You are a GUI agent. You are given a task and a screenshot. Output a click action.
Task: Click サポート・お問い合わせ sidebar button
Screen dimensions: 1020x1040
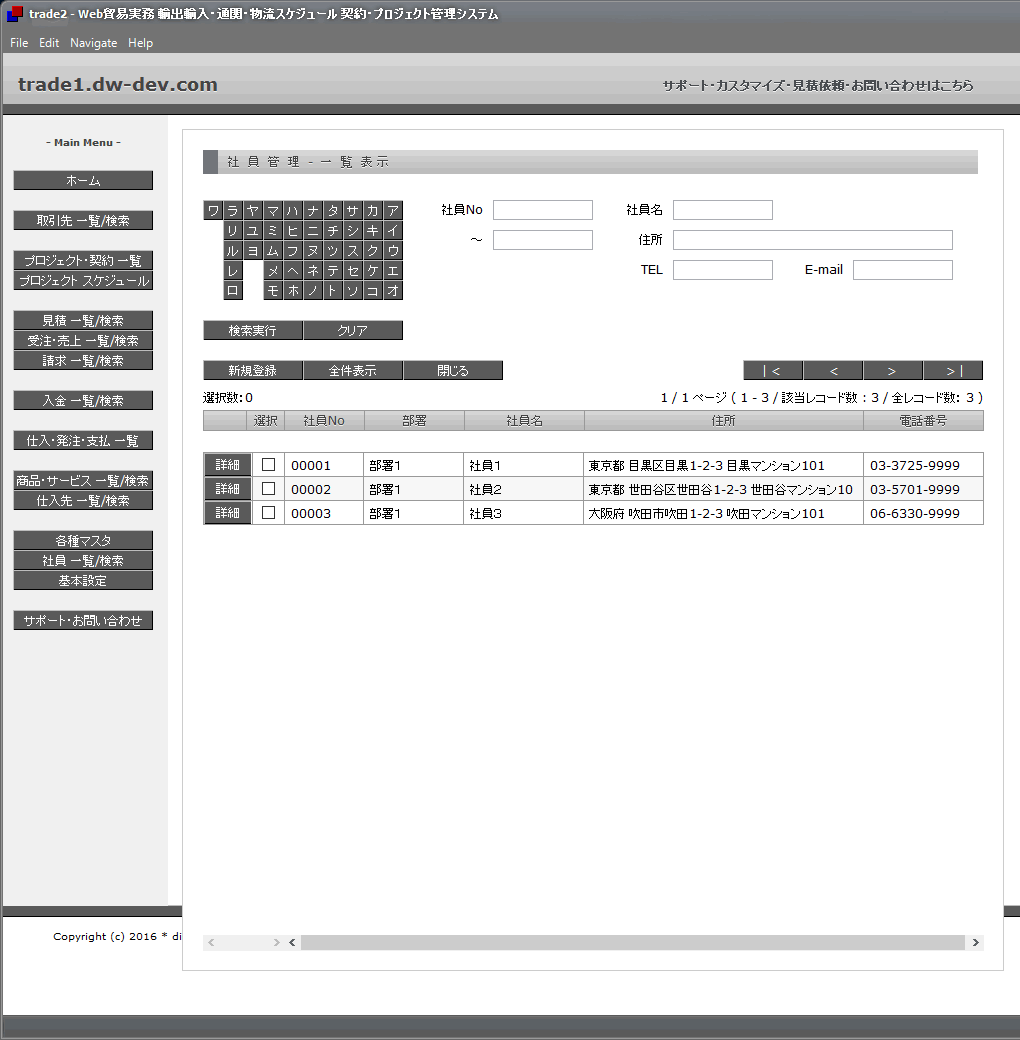click(x=83, y=620)
